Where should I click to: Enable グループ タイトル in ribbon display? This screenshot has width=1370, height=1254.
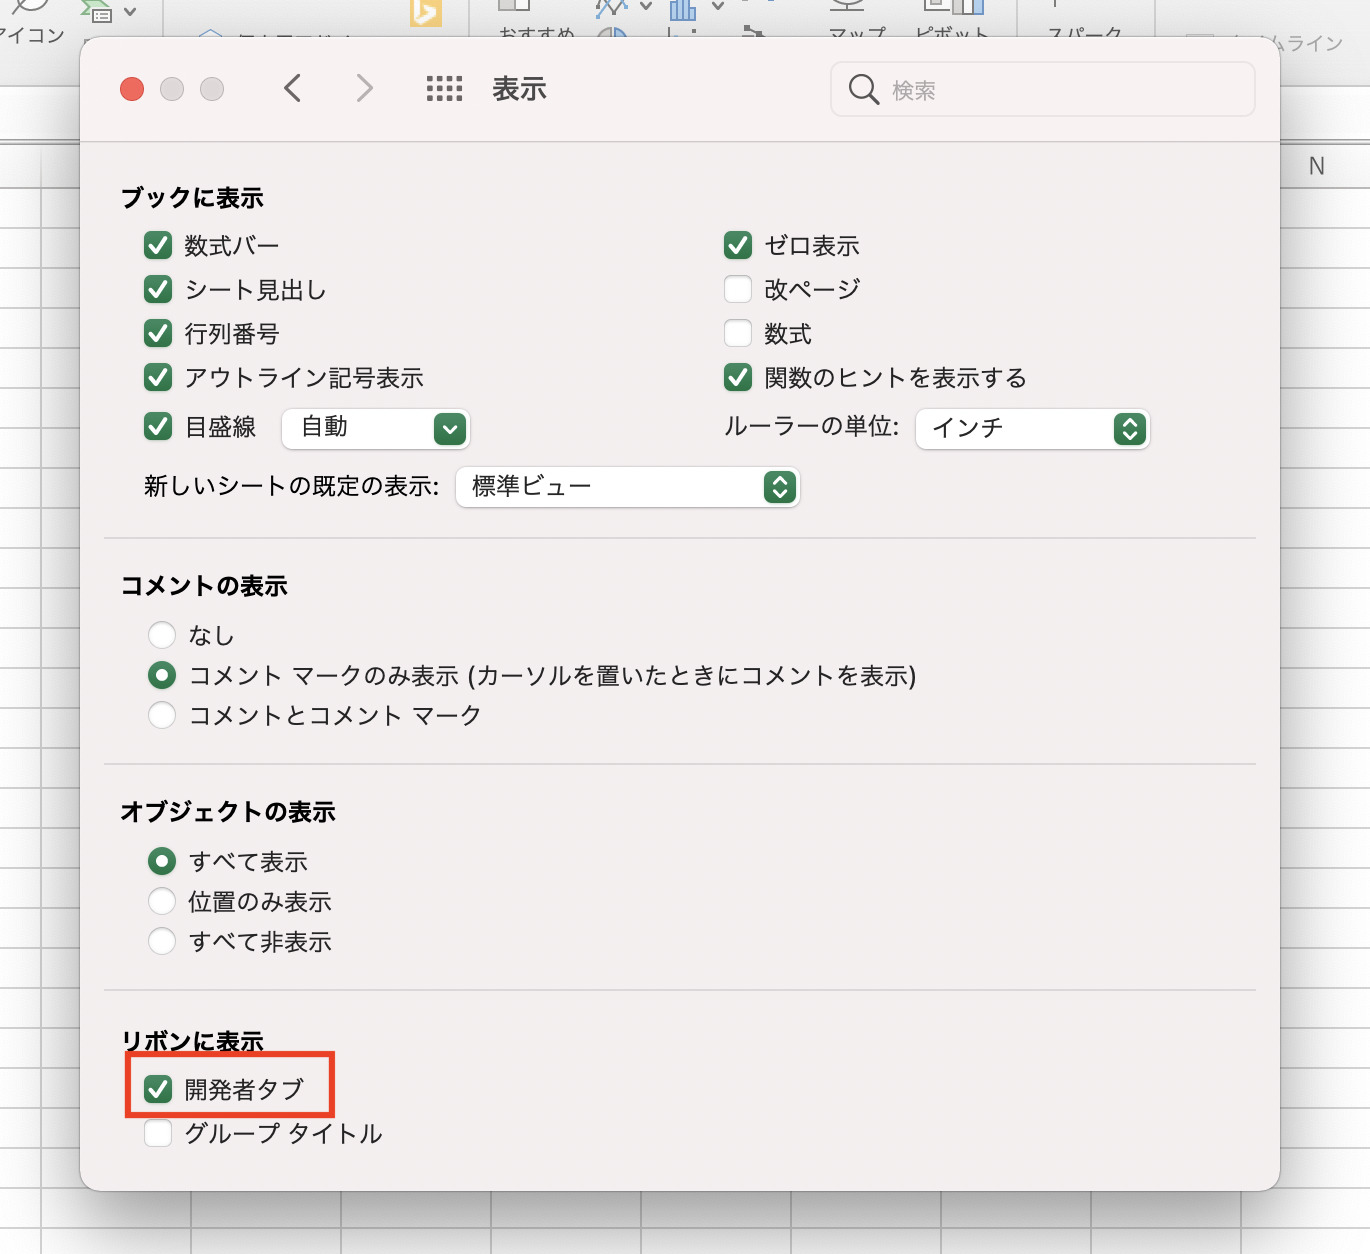click(157, 1133)
